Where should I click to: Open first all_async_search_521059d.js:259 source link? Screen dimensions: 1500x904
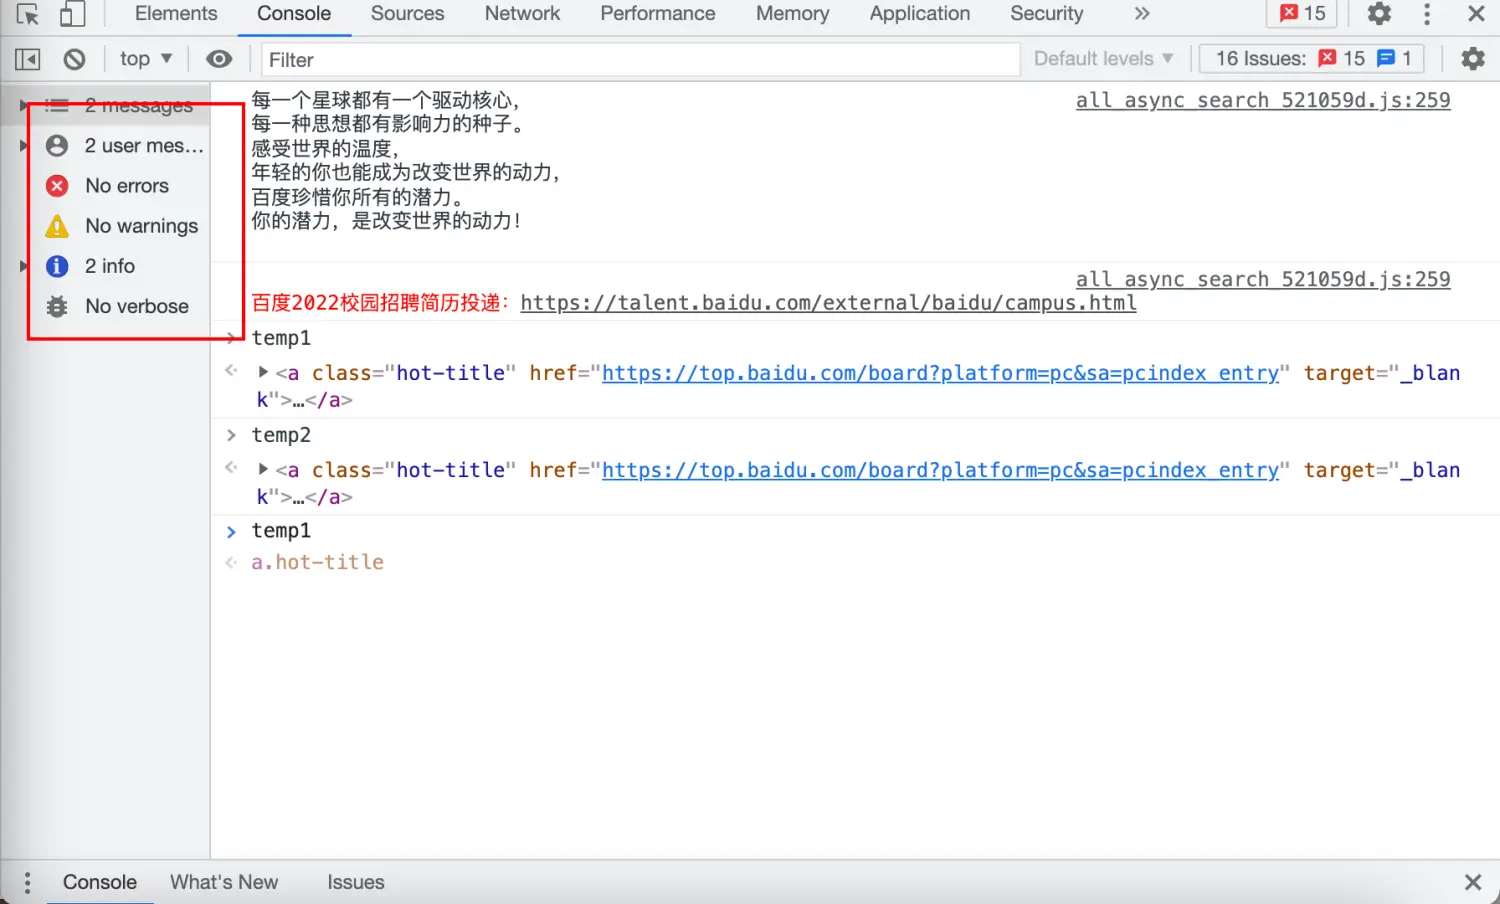click(x=1263, y=100)
